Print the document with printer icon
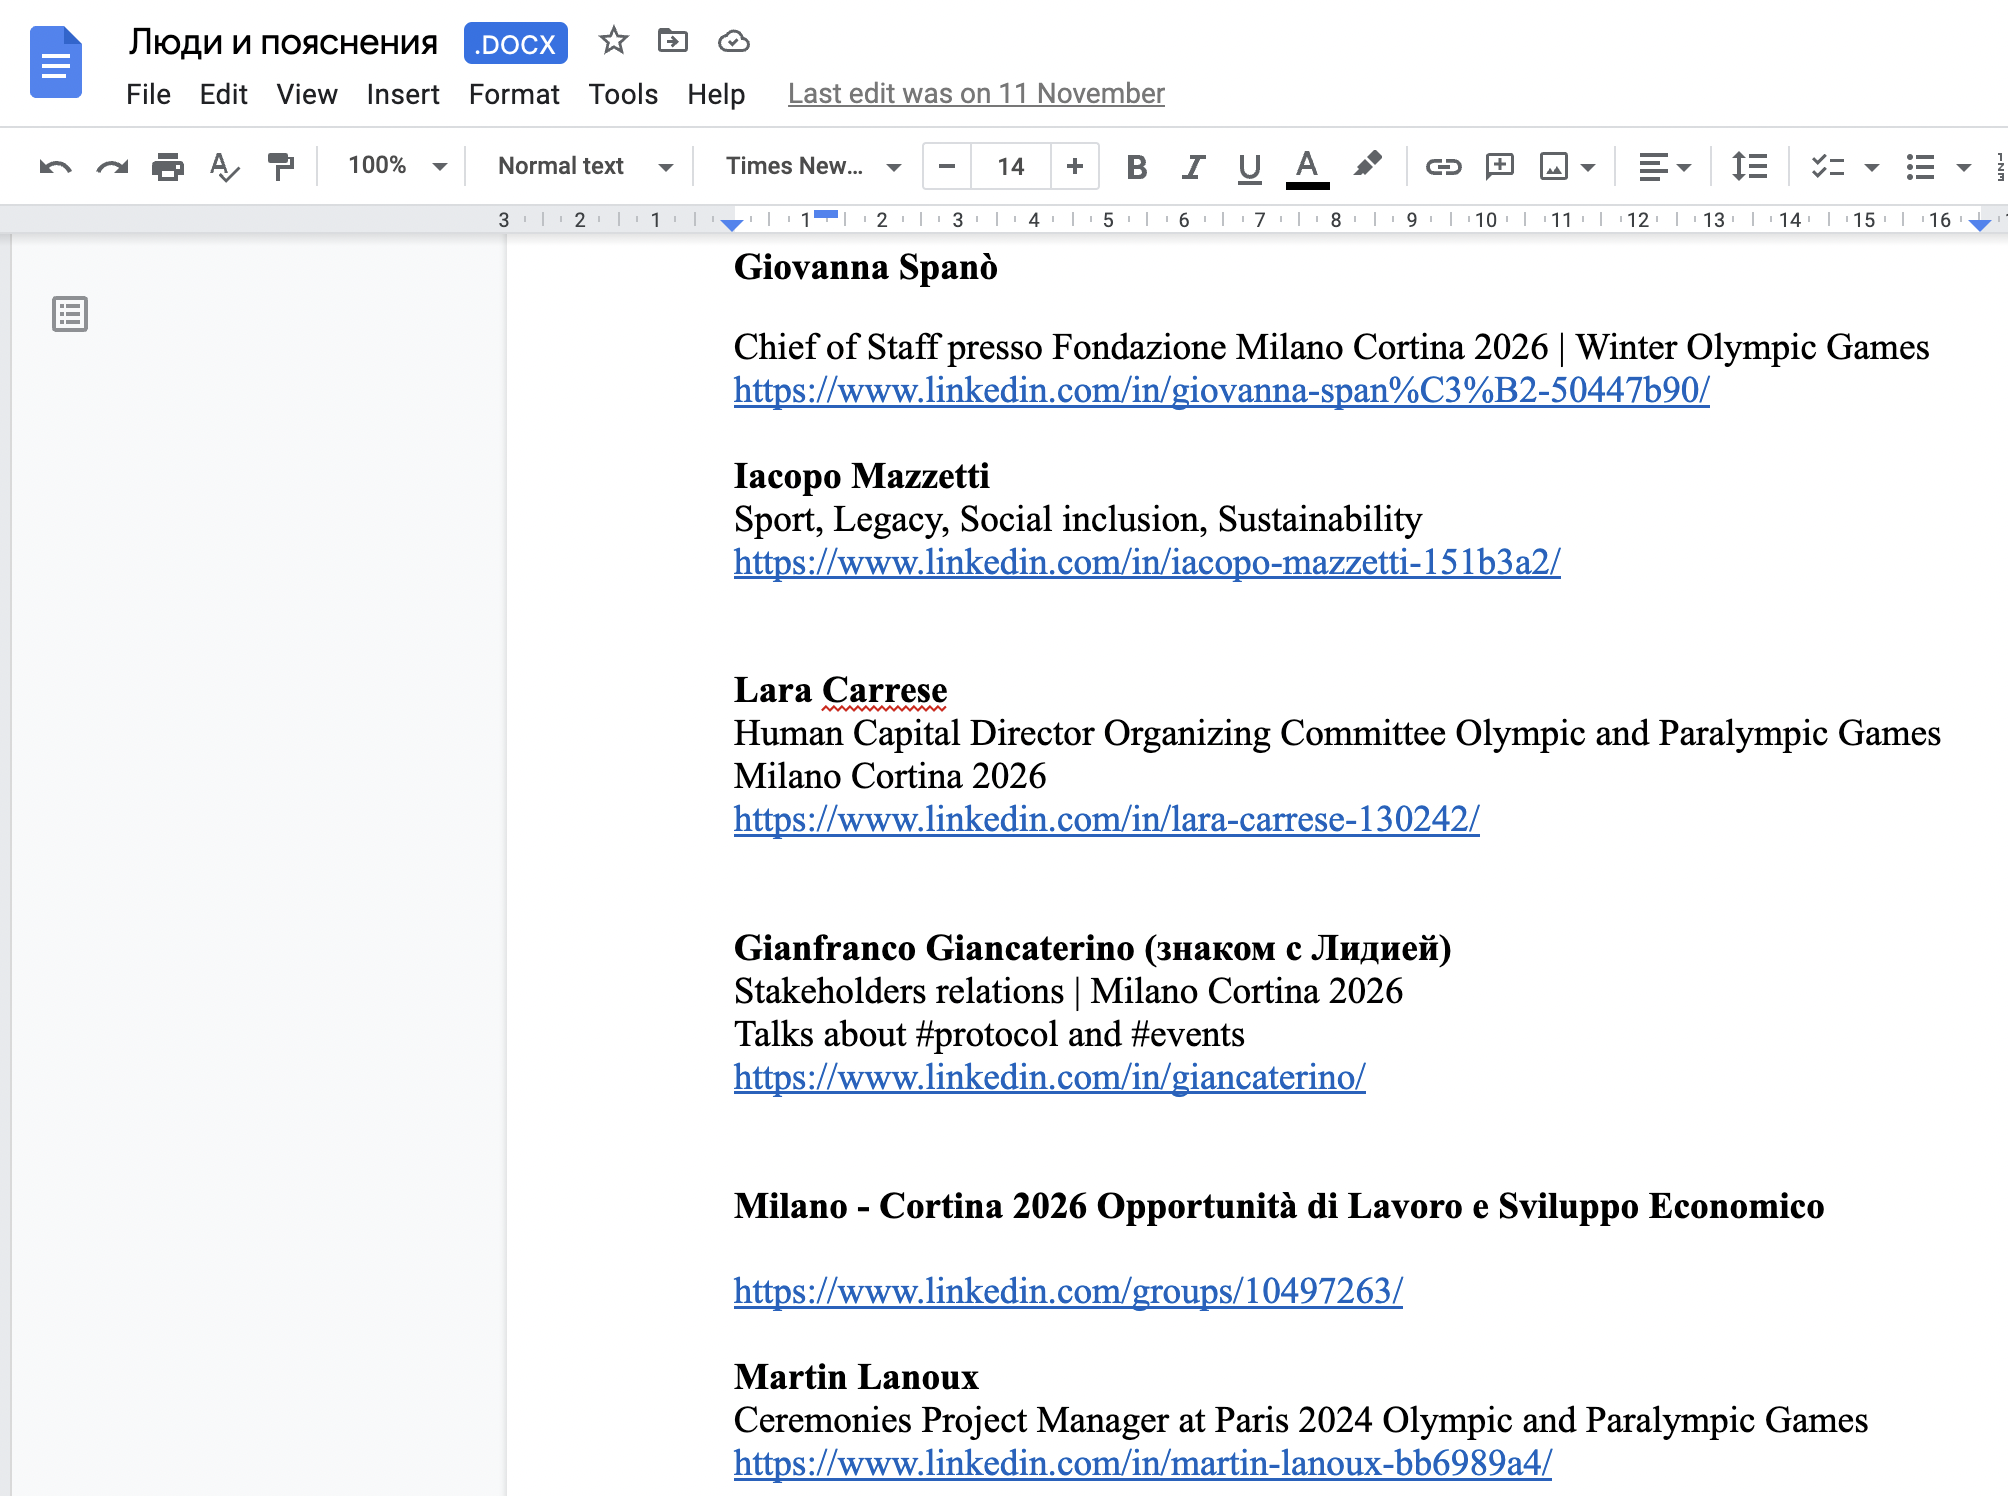 [x=168, y=166]
